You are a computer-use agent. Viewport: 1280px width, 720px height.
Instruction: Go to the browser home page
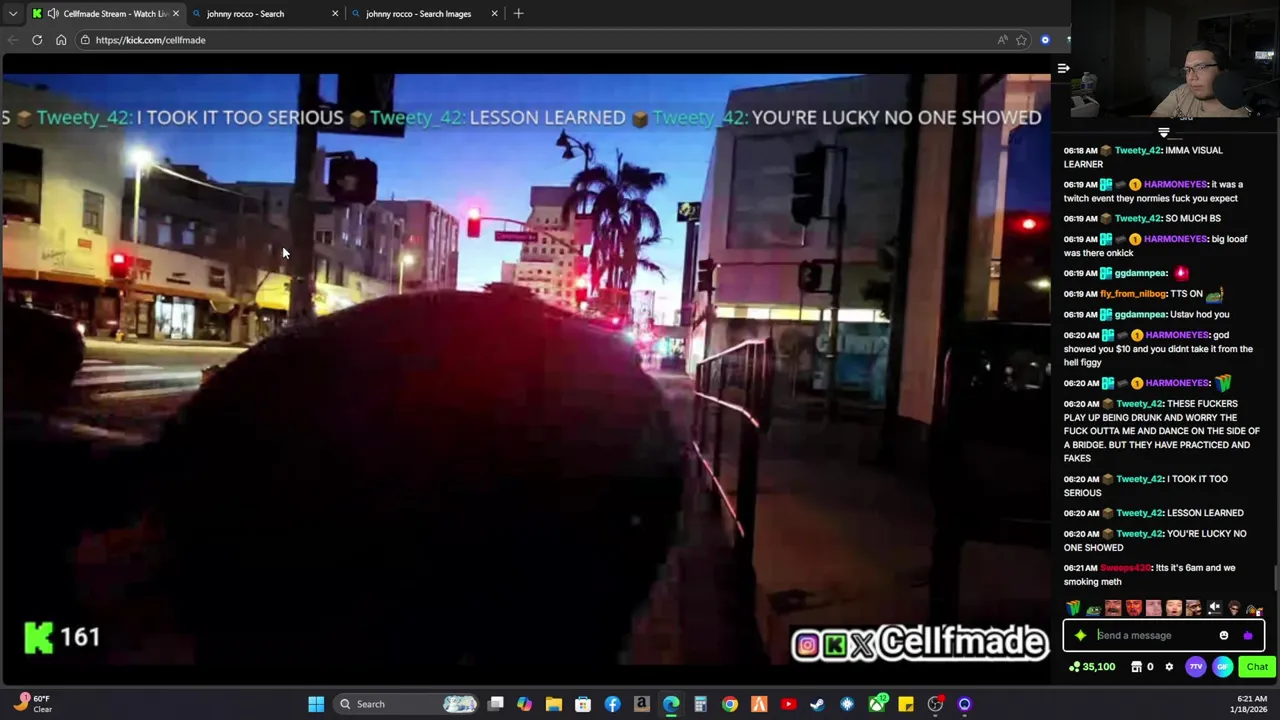click(x=61, y=40)
